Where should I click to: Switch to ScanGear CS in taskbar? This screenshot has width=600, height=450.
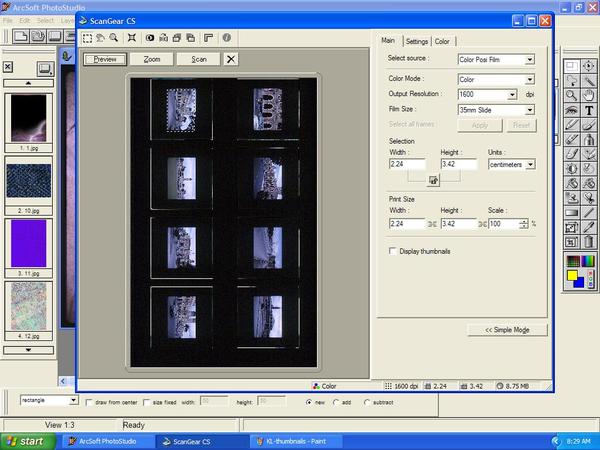202,442
